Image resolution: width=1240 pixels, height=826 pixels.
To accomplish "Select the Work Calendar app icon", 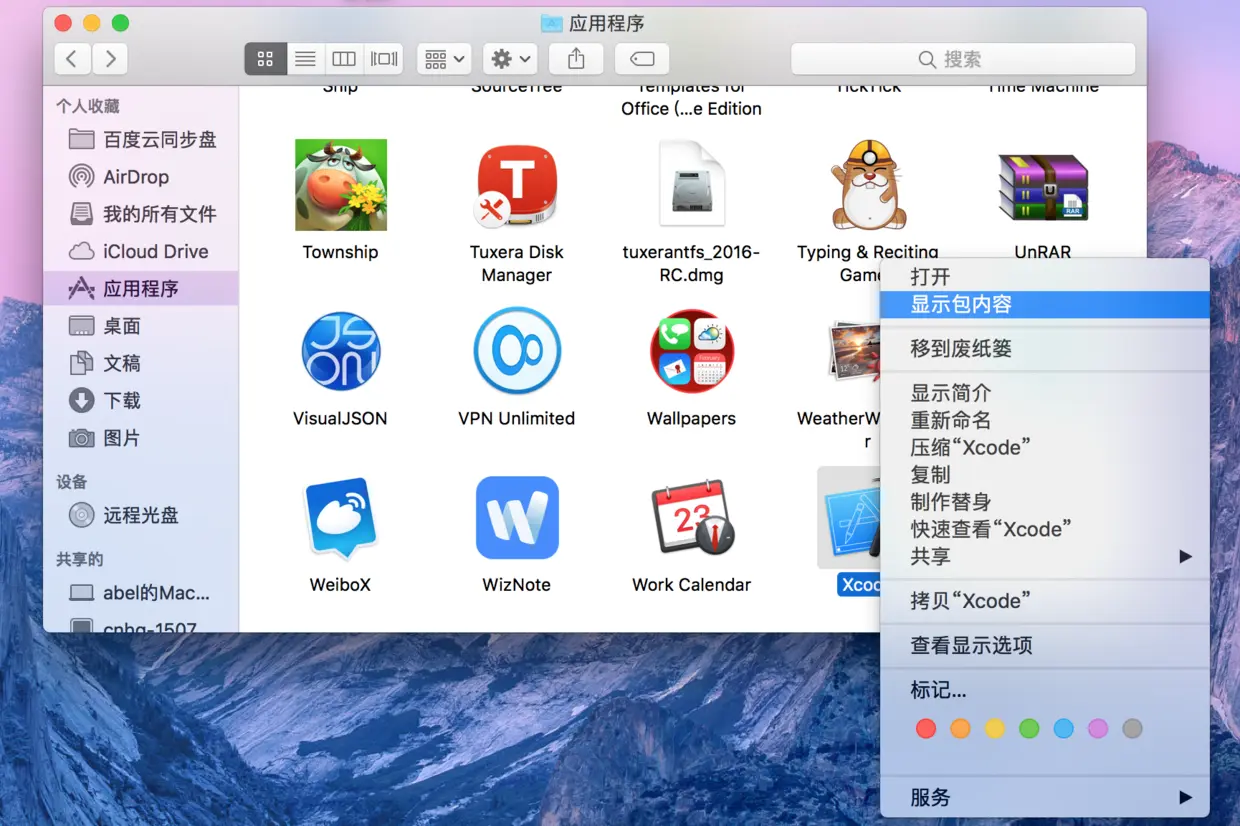I will (692, 518).
